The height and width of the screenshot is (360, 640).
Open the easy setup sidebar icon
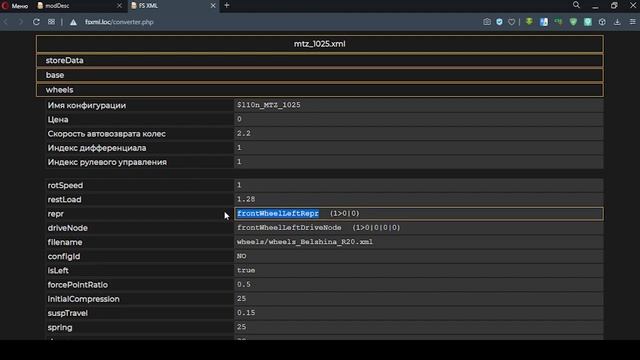pos(632,22)
